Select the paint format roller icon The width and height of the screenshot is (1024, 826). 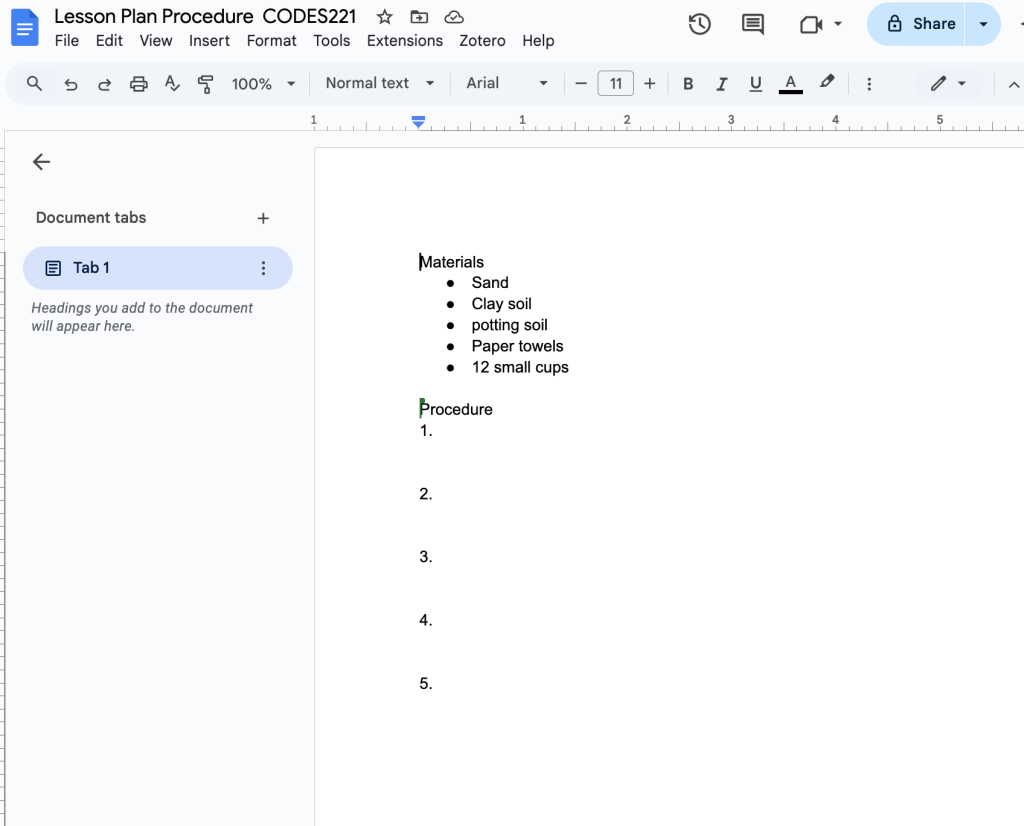[x=206, y=84]
